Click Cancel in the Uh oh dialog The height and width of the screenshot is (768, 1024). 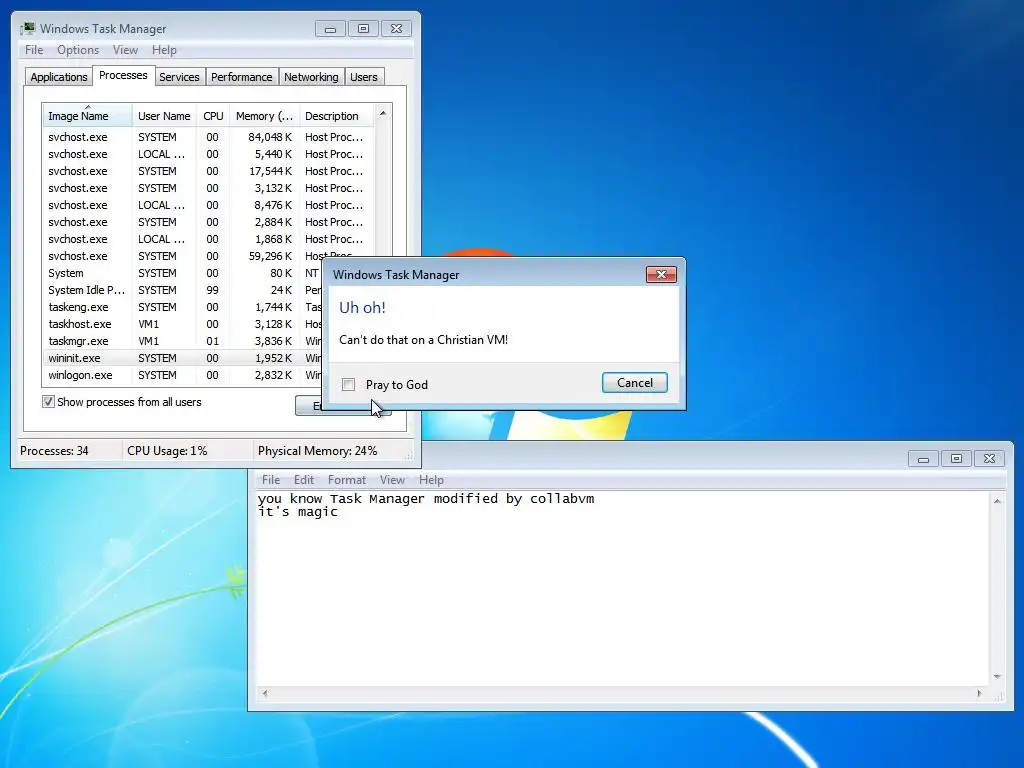635,383
